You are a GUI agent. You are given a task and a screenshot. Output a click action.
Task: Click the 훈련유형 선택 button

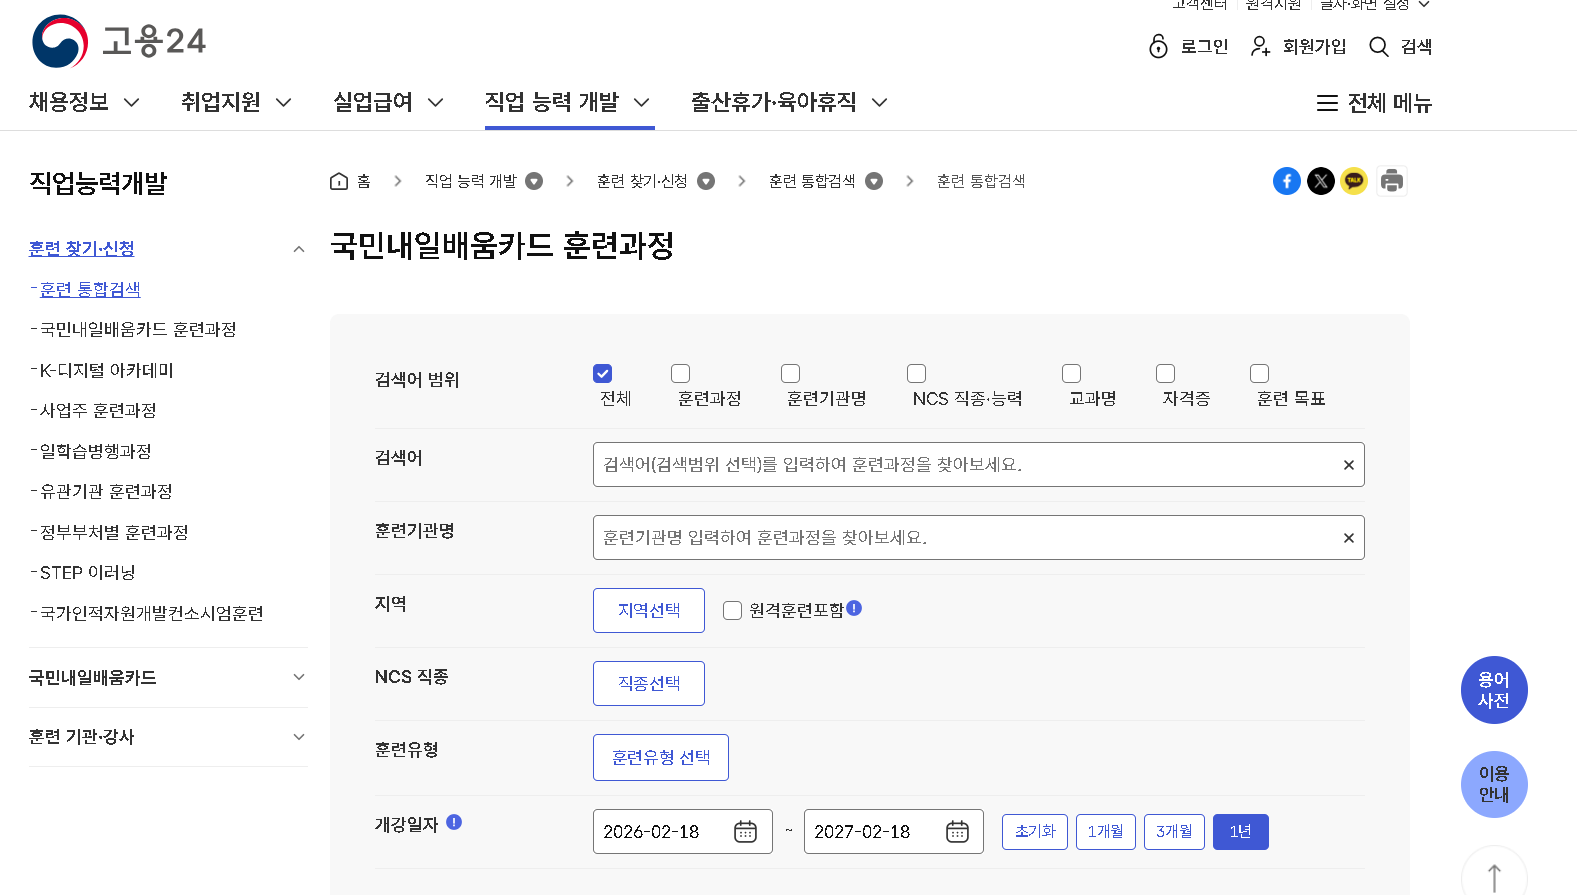pos(661,757)
